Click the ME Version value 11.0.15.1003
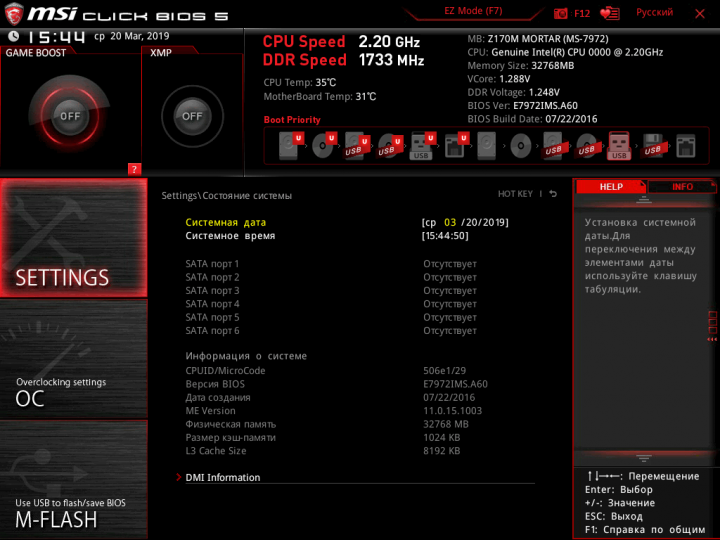Viewport: 720px width, 540px height. (452, 411)
